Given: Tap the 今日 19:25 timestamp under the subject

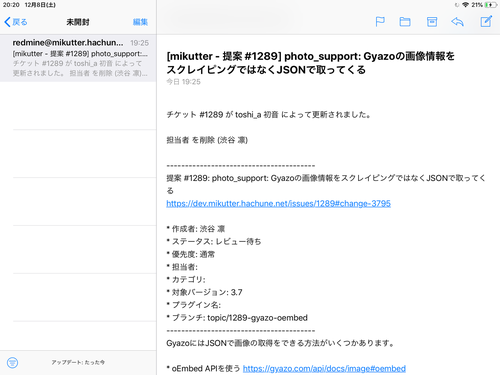Looking at the screenshot, I should [183, 82].
